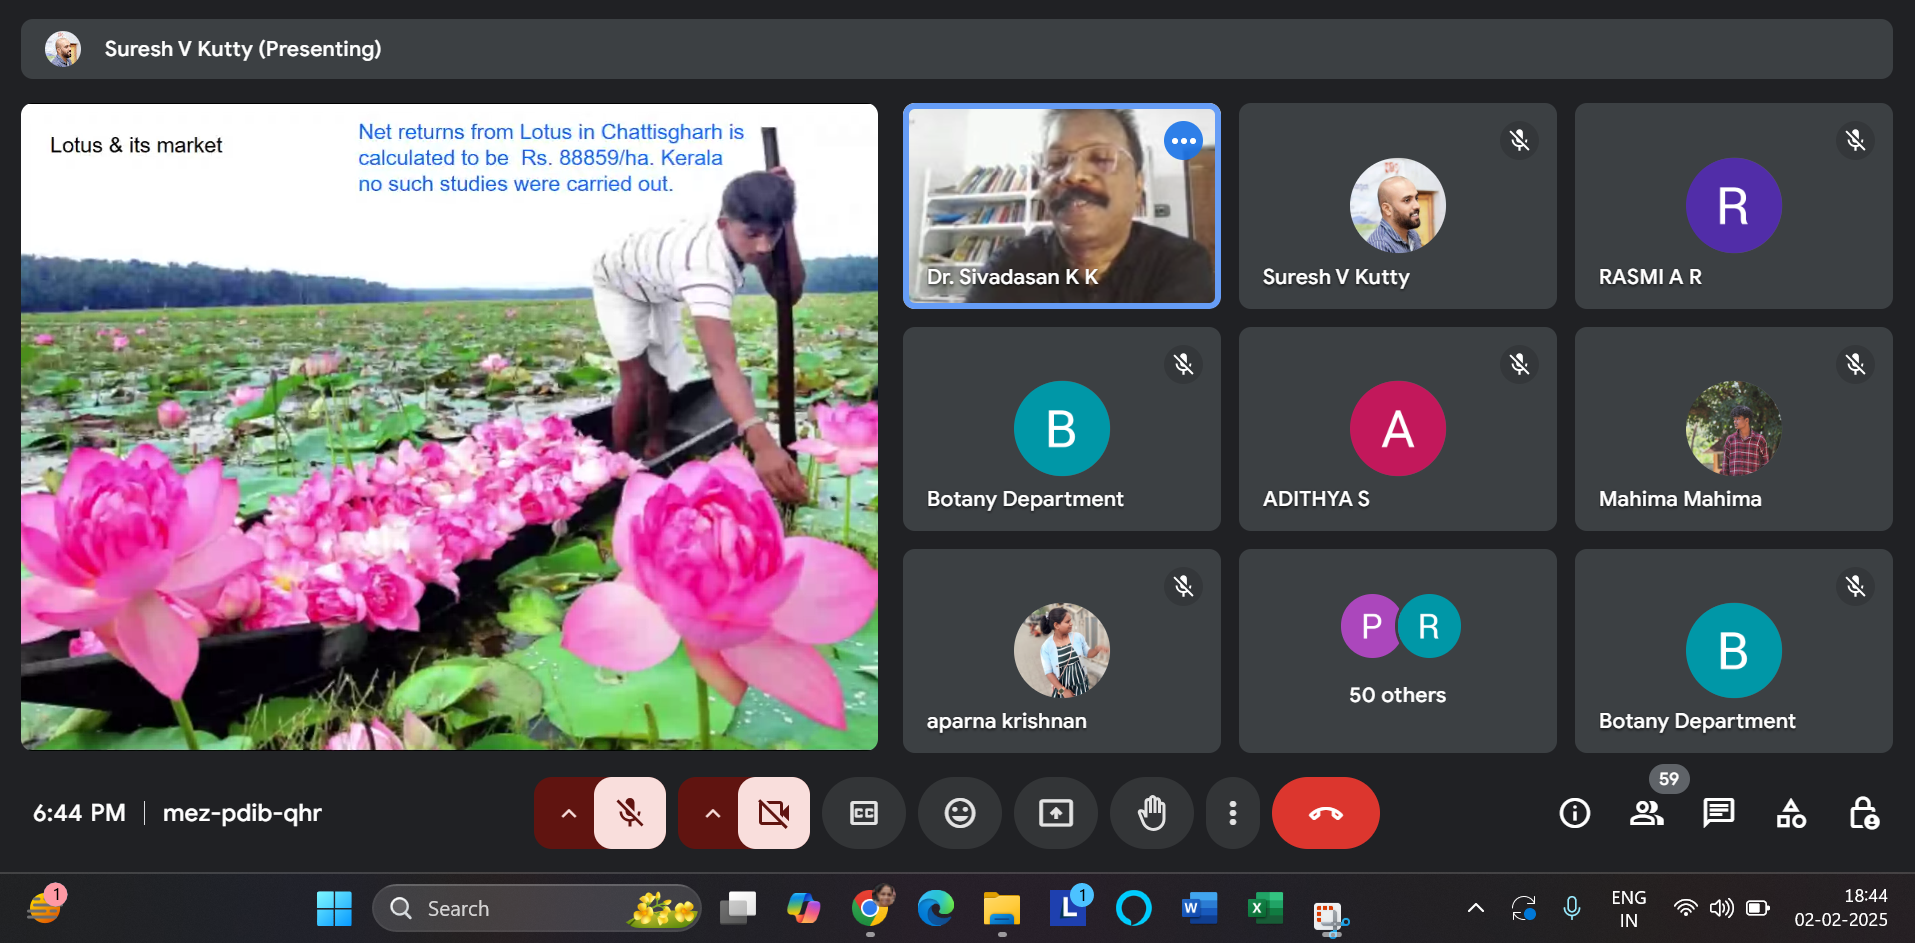
Task: Open meeting details info icon
Action: pyautogui.click(x=1575, y=813)
